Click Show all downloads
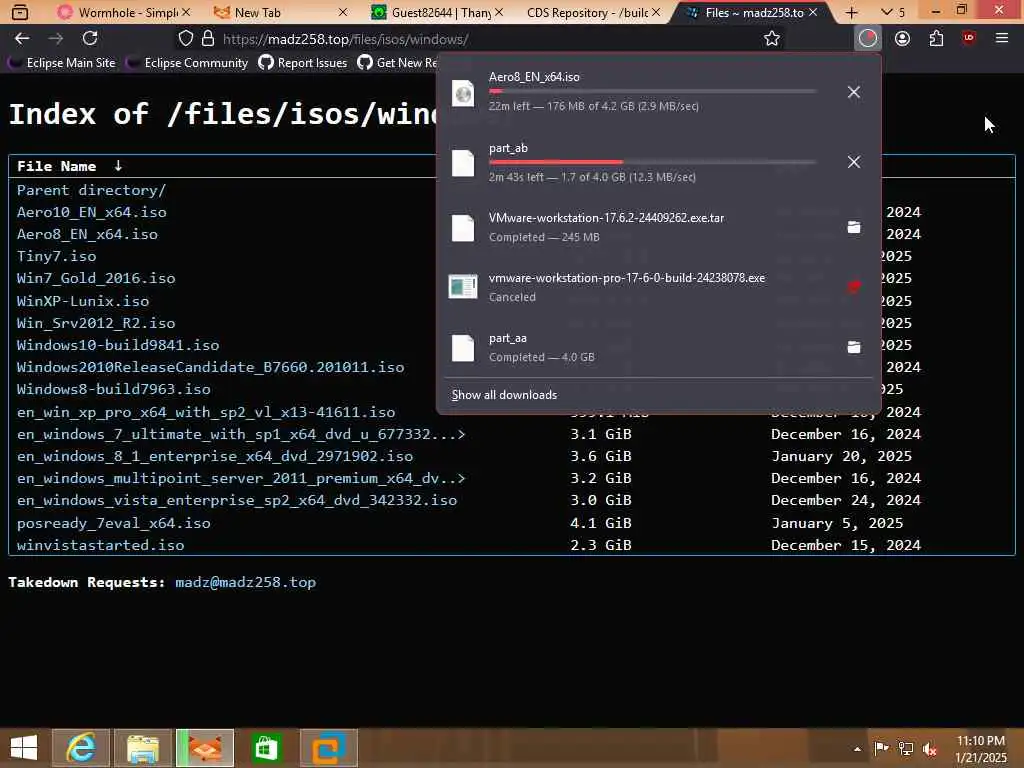Viewport: 1024px width, 768px height. coord(504,394)
